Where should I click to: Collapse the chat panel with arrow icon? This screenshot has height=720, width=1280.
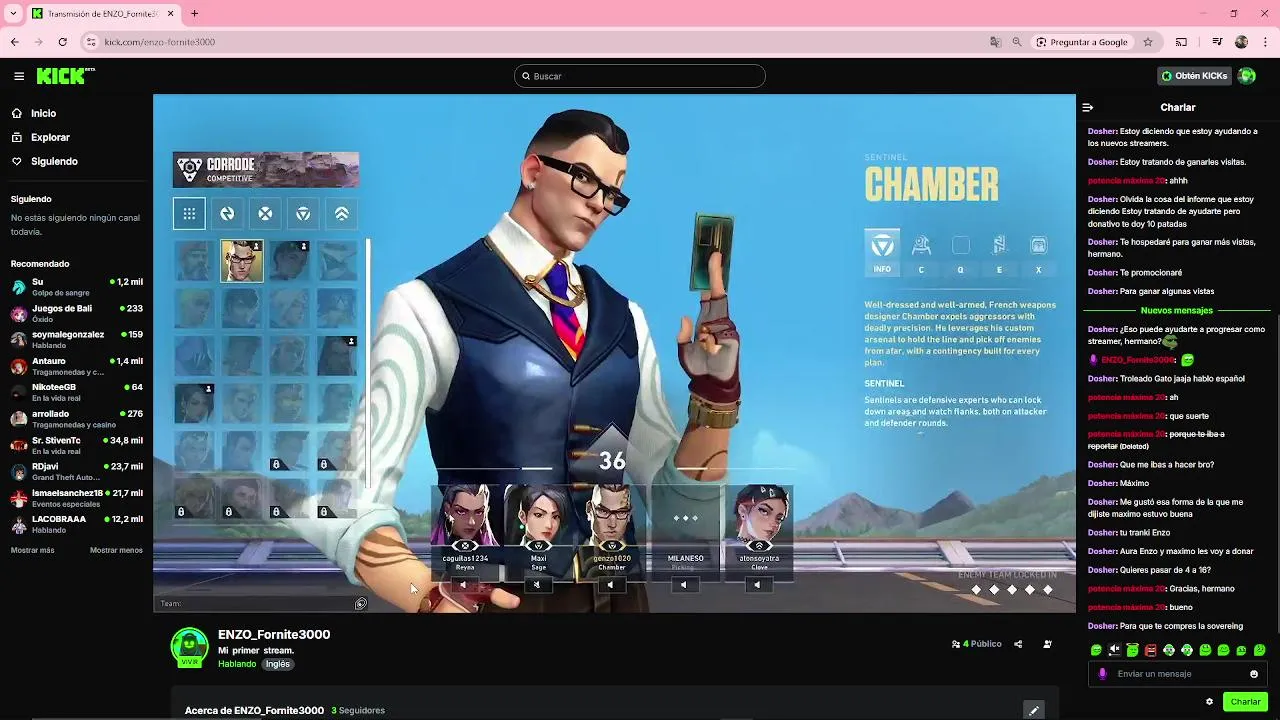pos(1088,107)
